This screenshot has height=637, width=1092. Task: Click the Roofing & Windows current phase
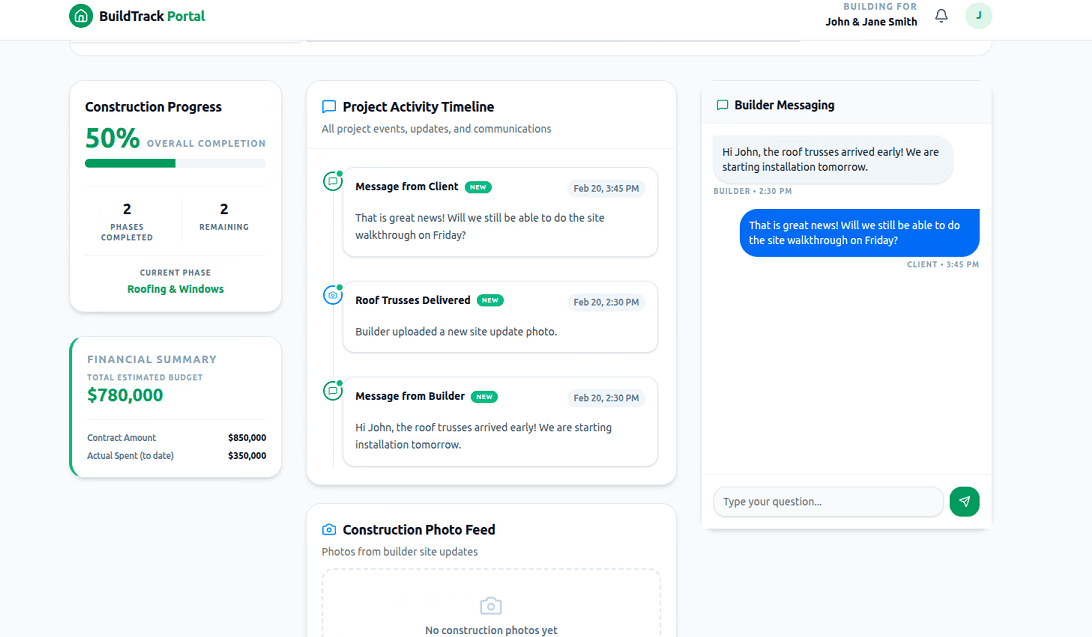176,289
